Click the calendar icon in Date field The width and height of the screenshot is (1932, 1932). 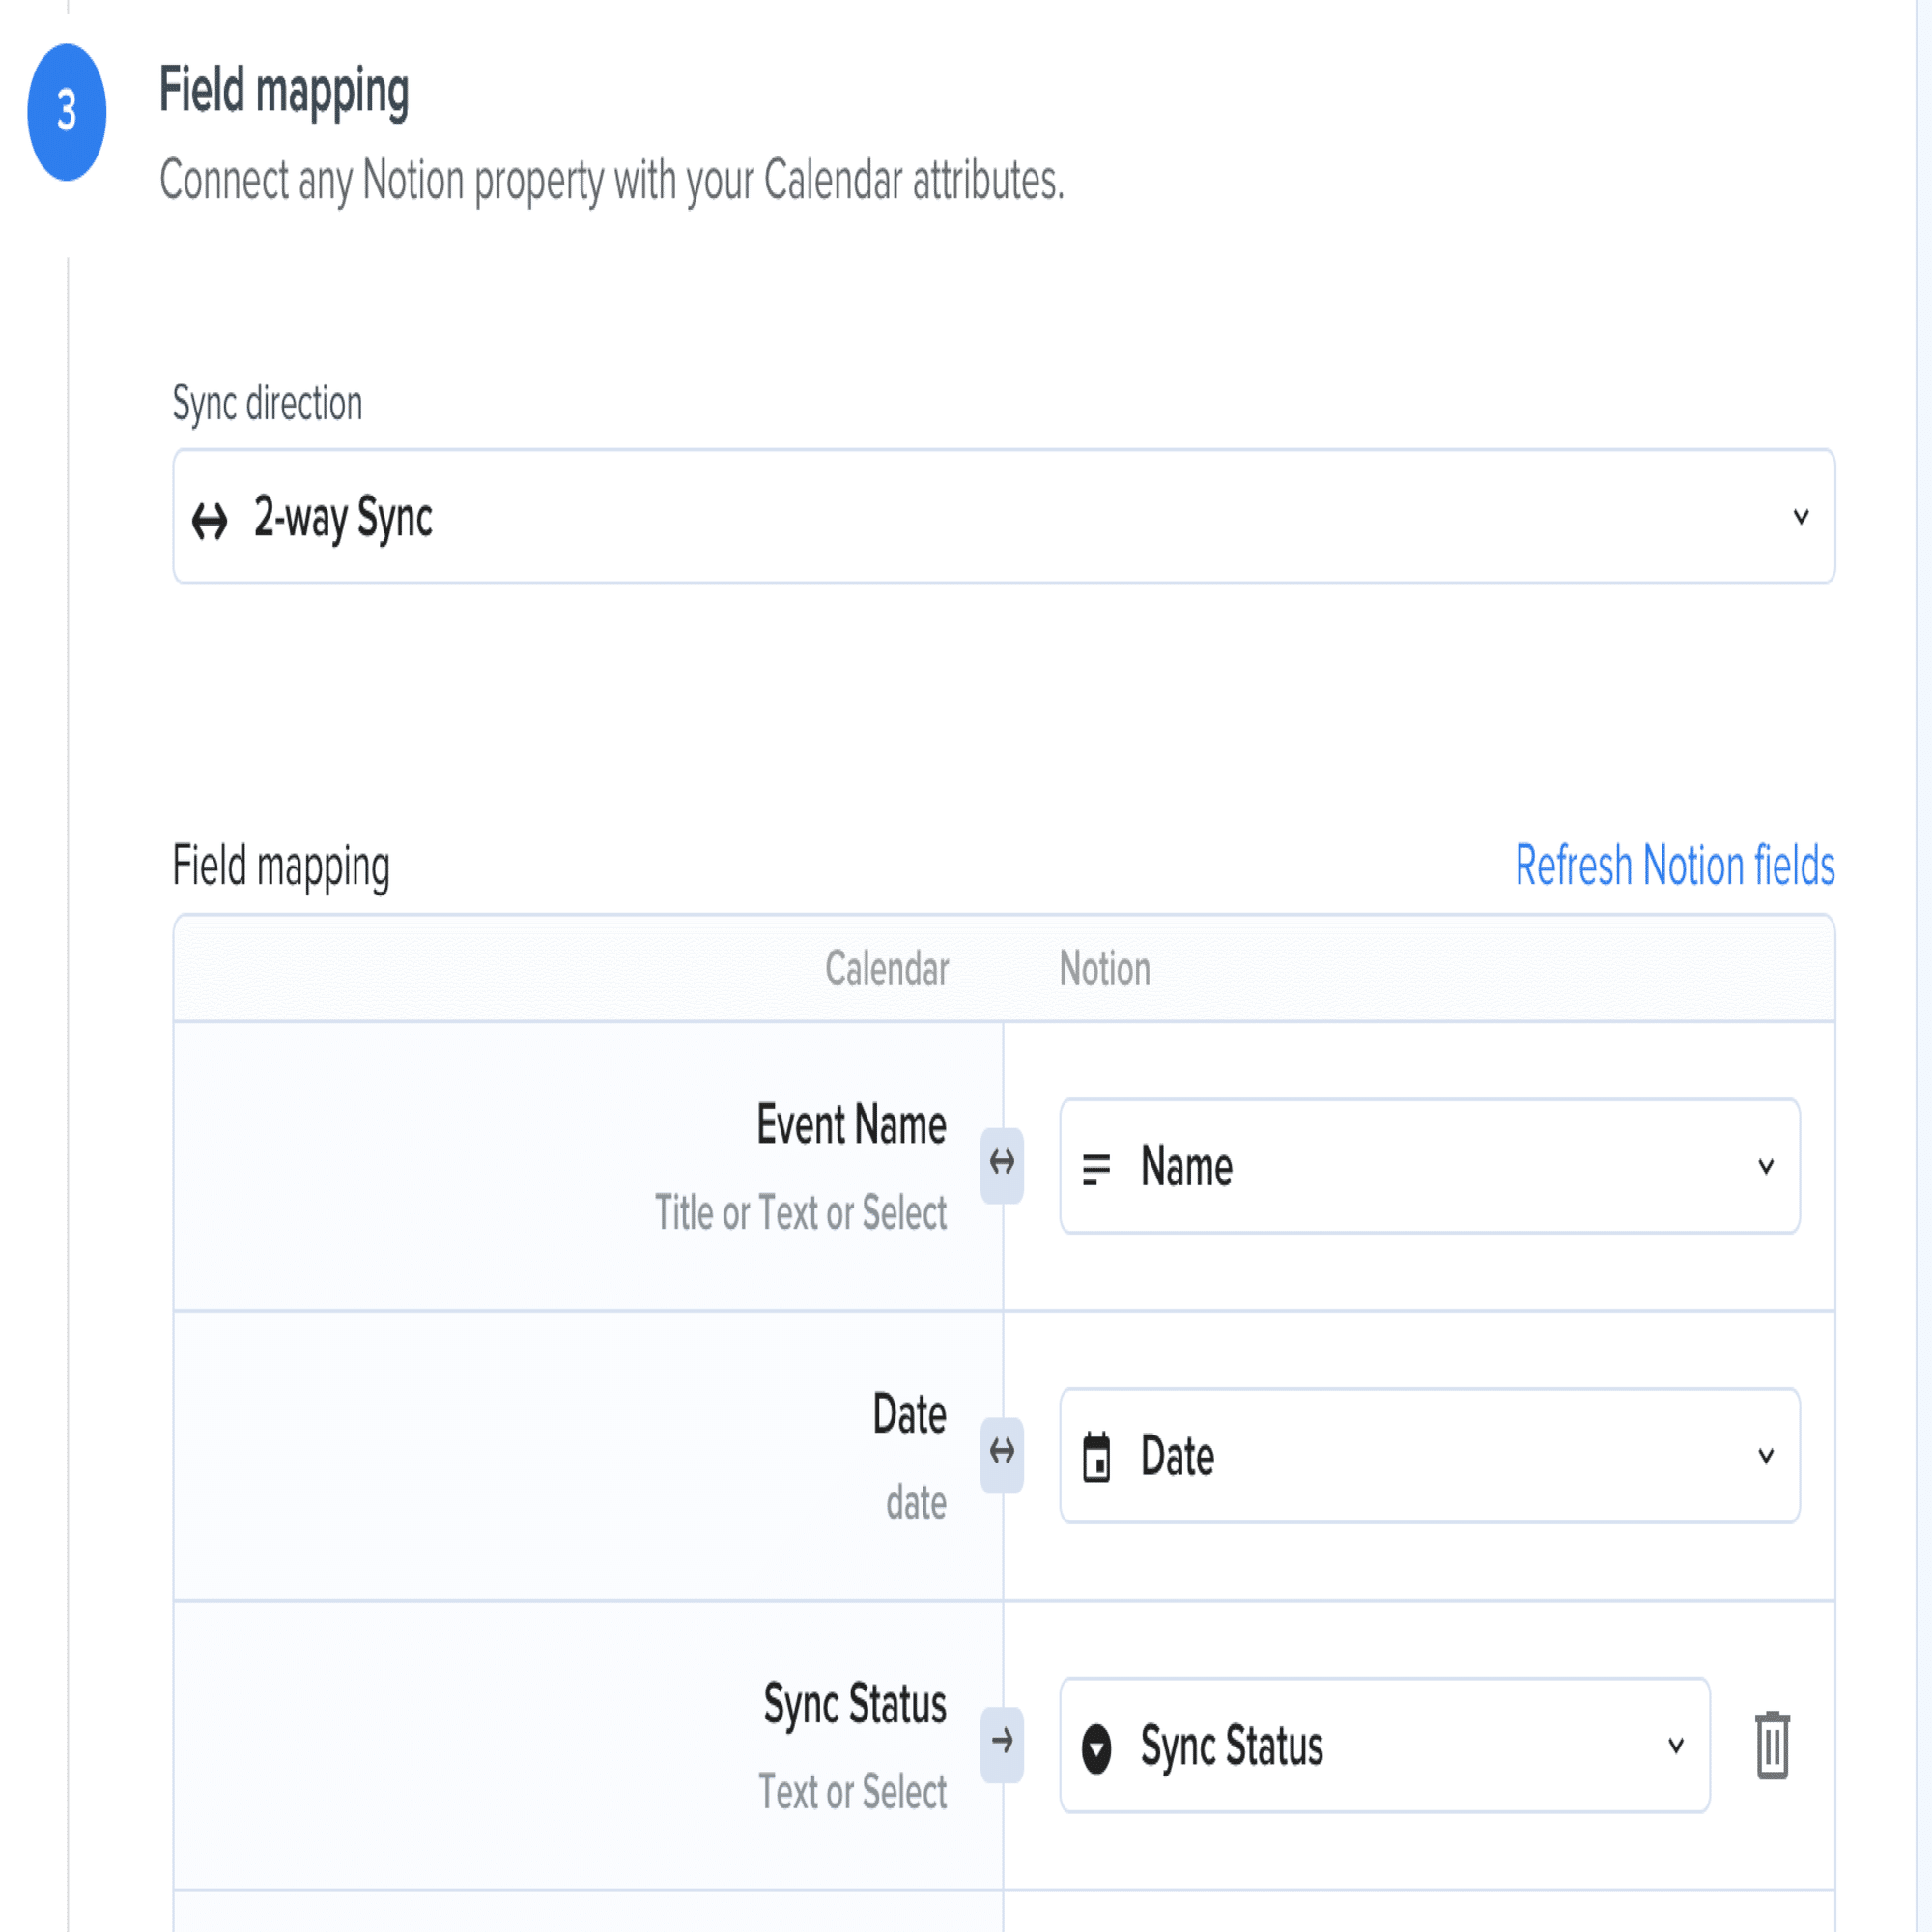[1097, 1457]
